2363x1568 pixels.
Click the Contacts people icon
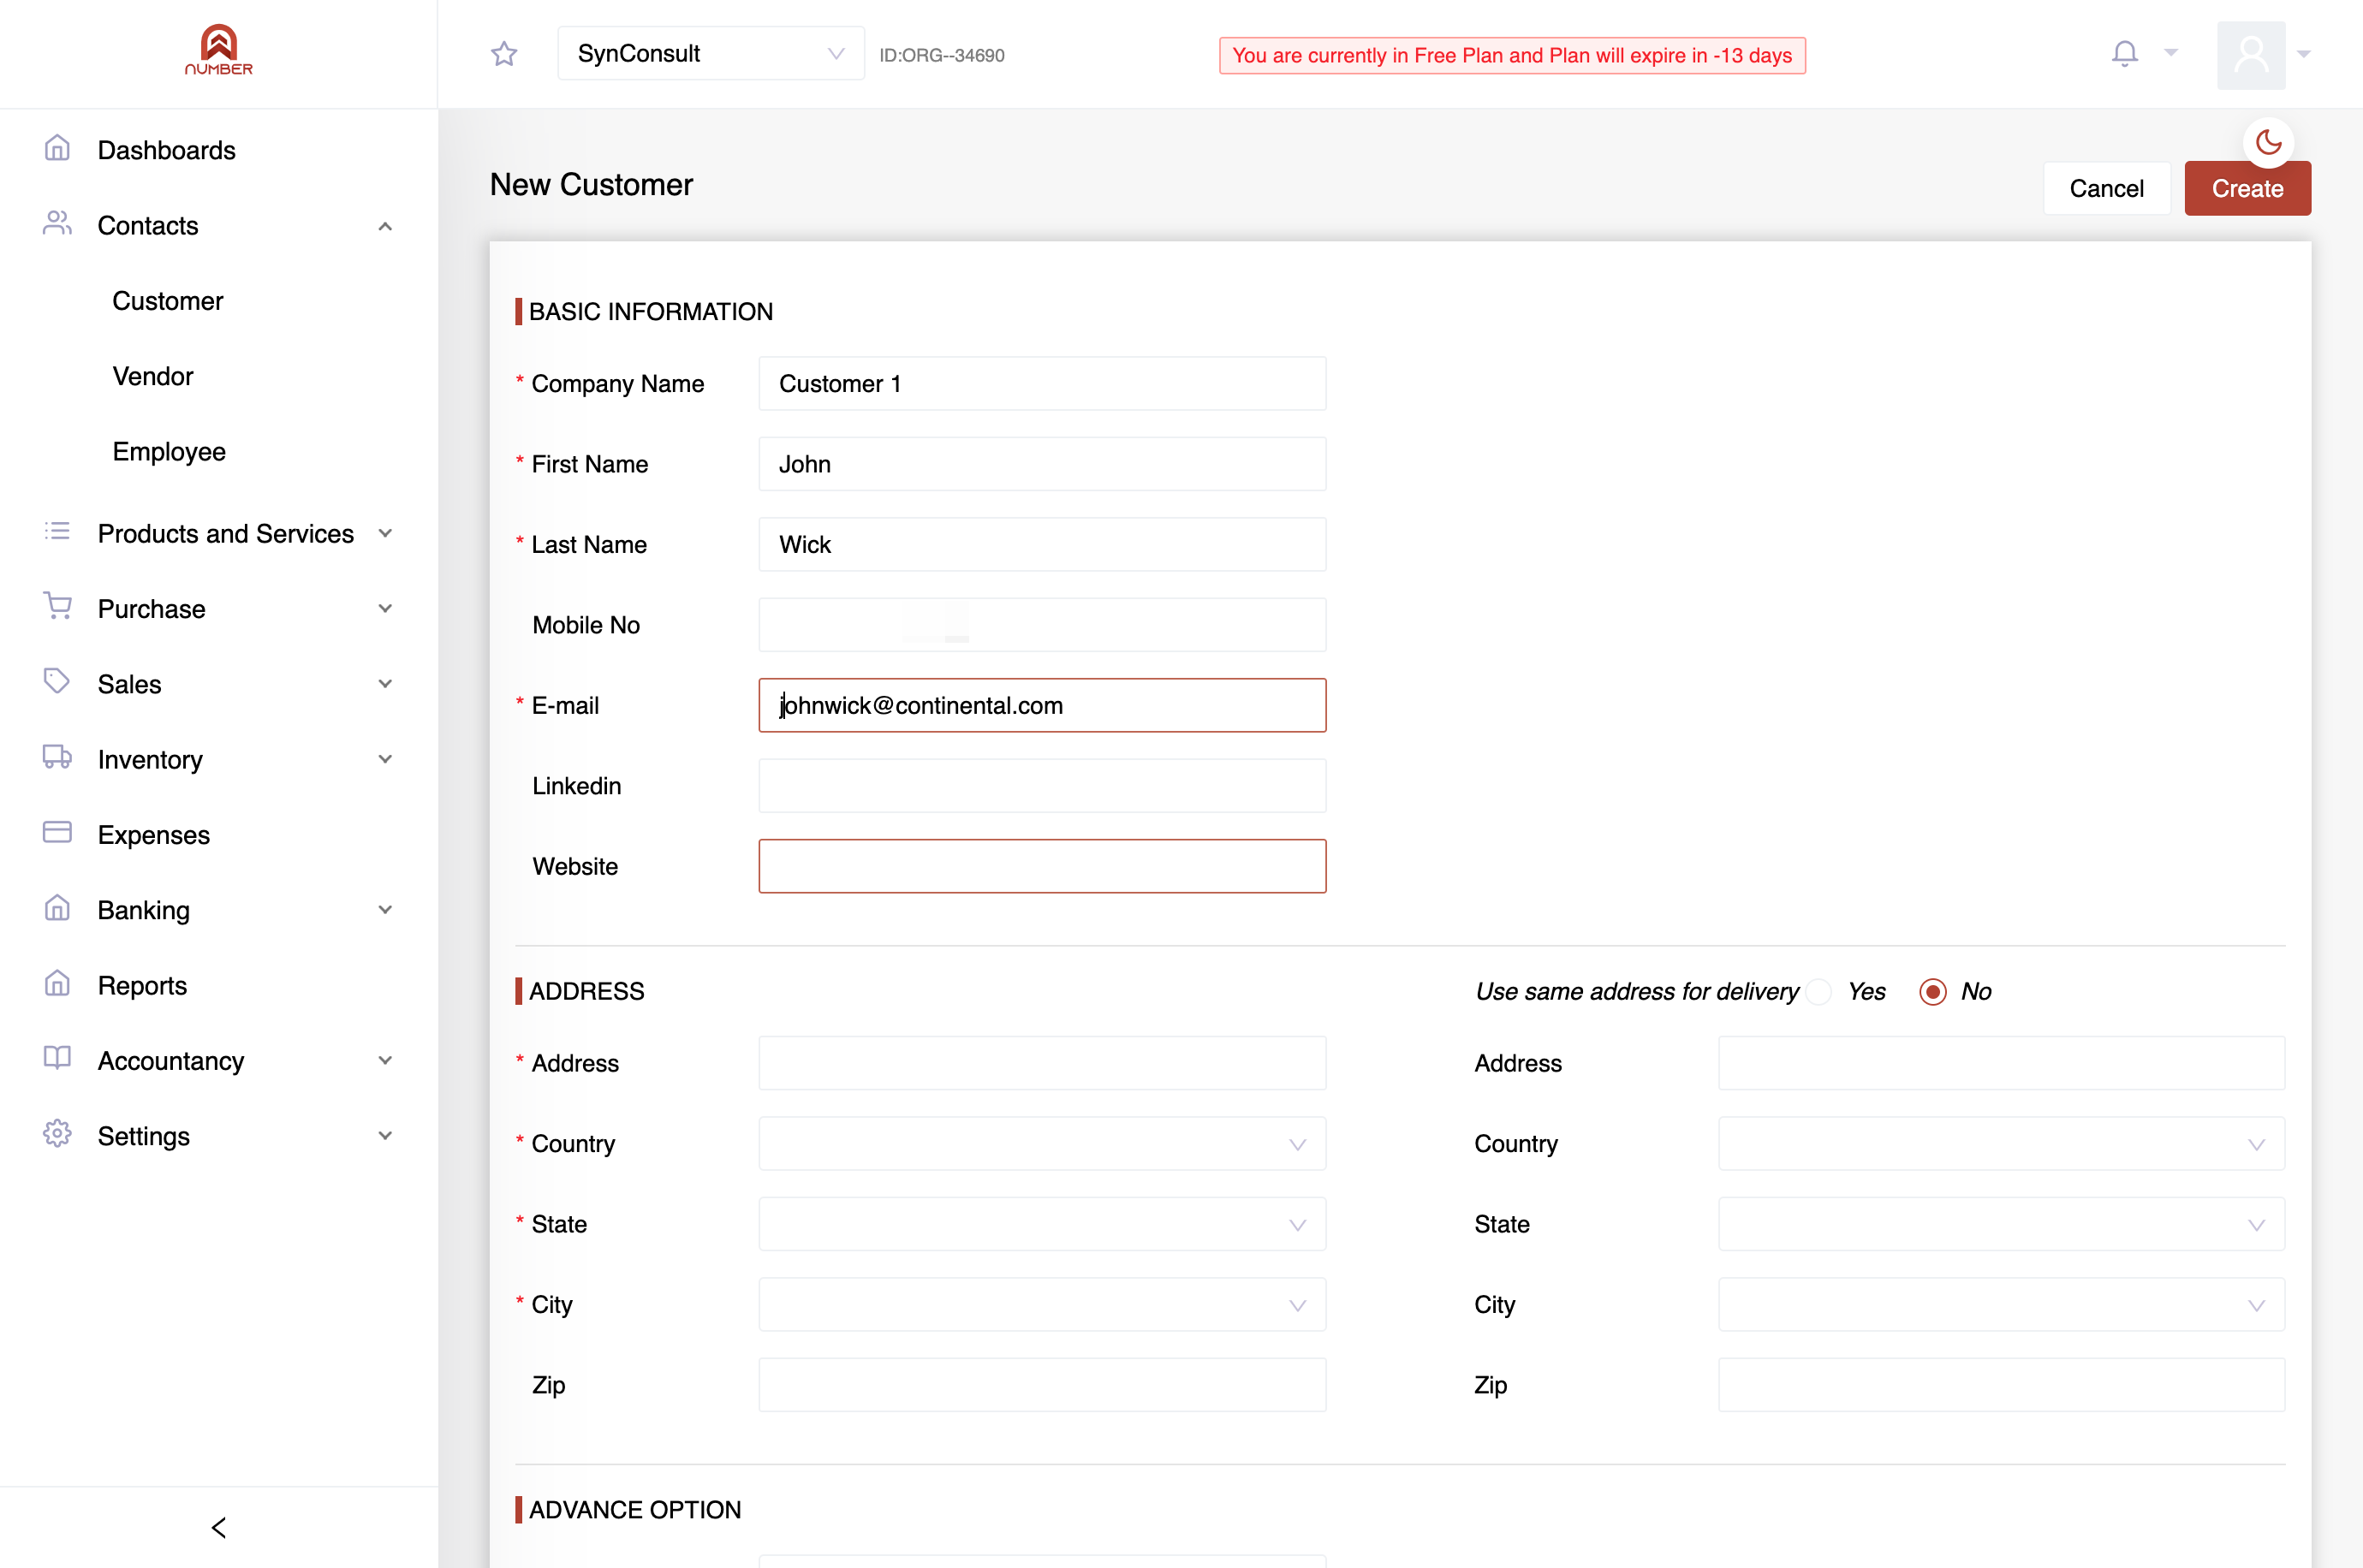click(57, 224)
